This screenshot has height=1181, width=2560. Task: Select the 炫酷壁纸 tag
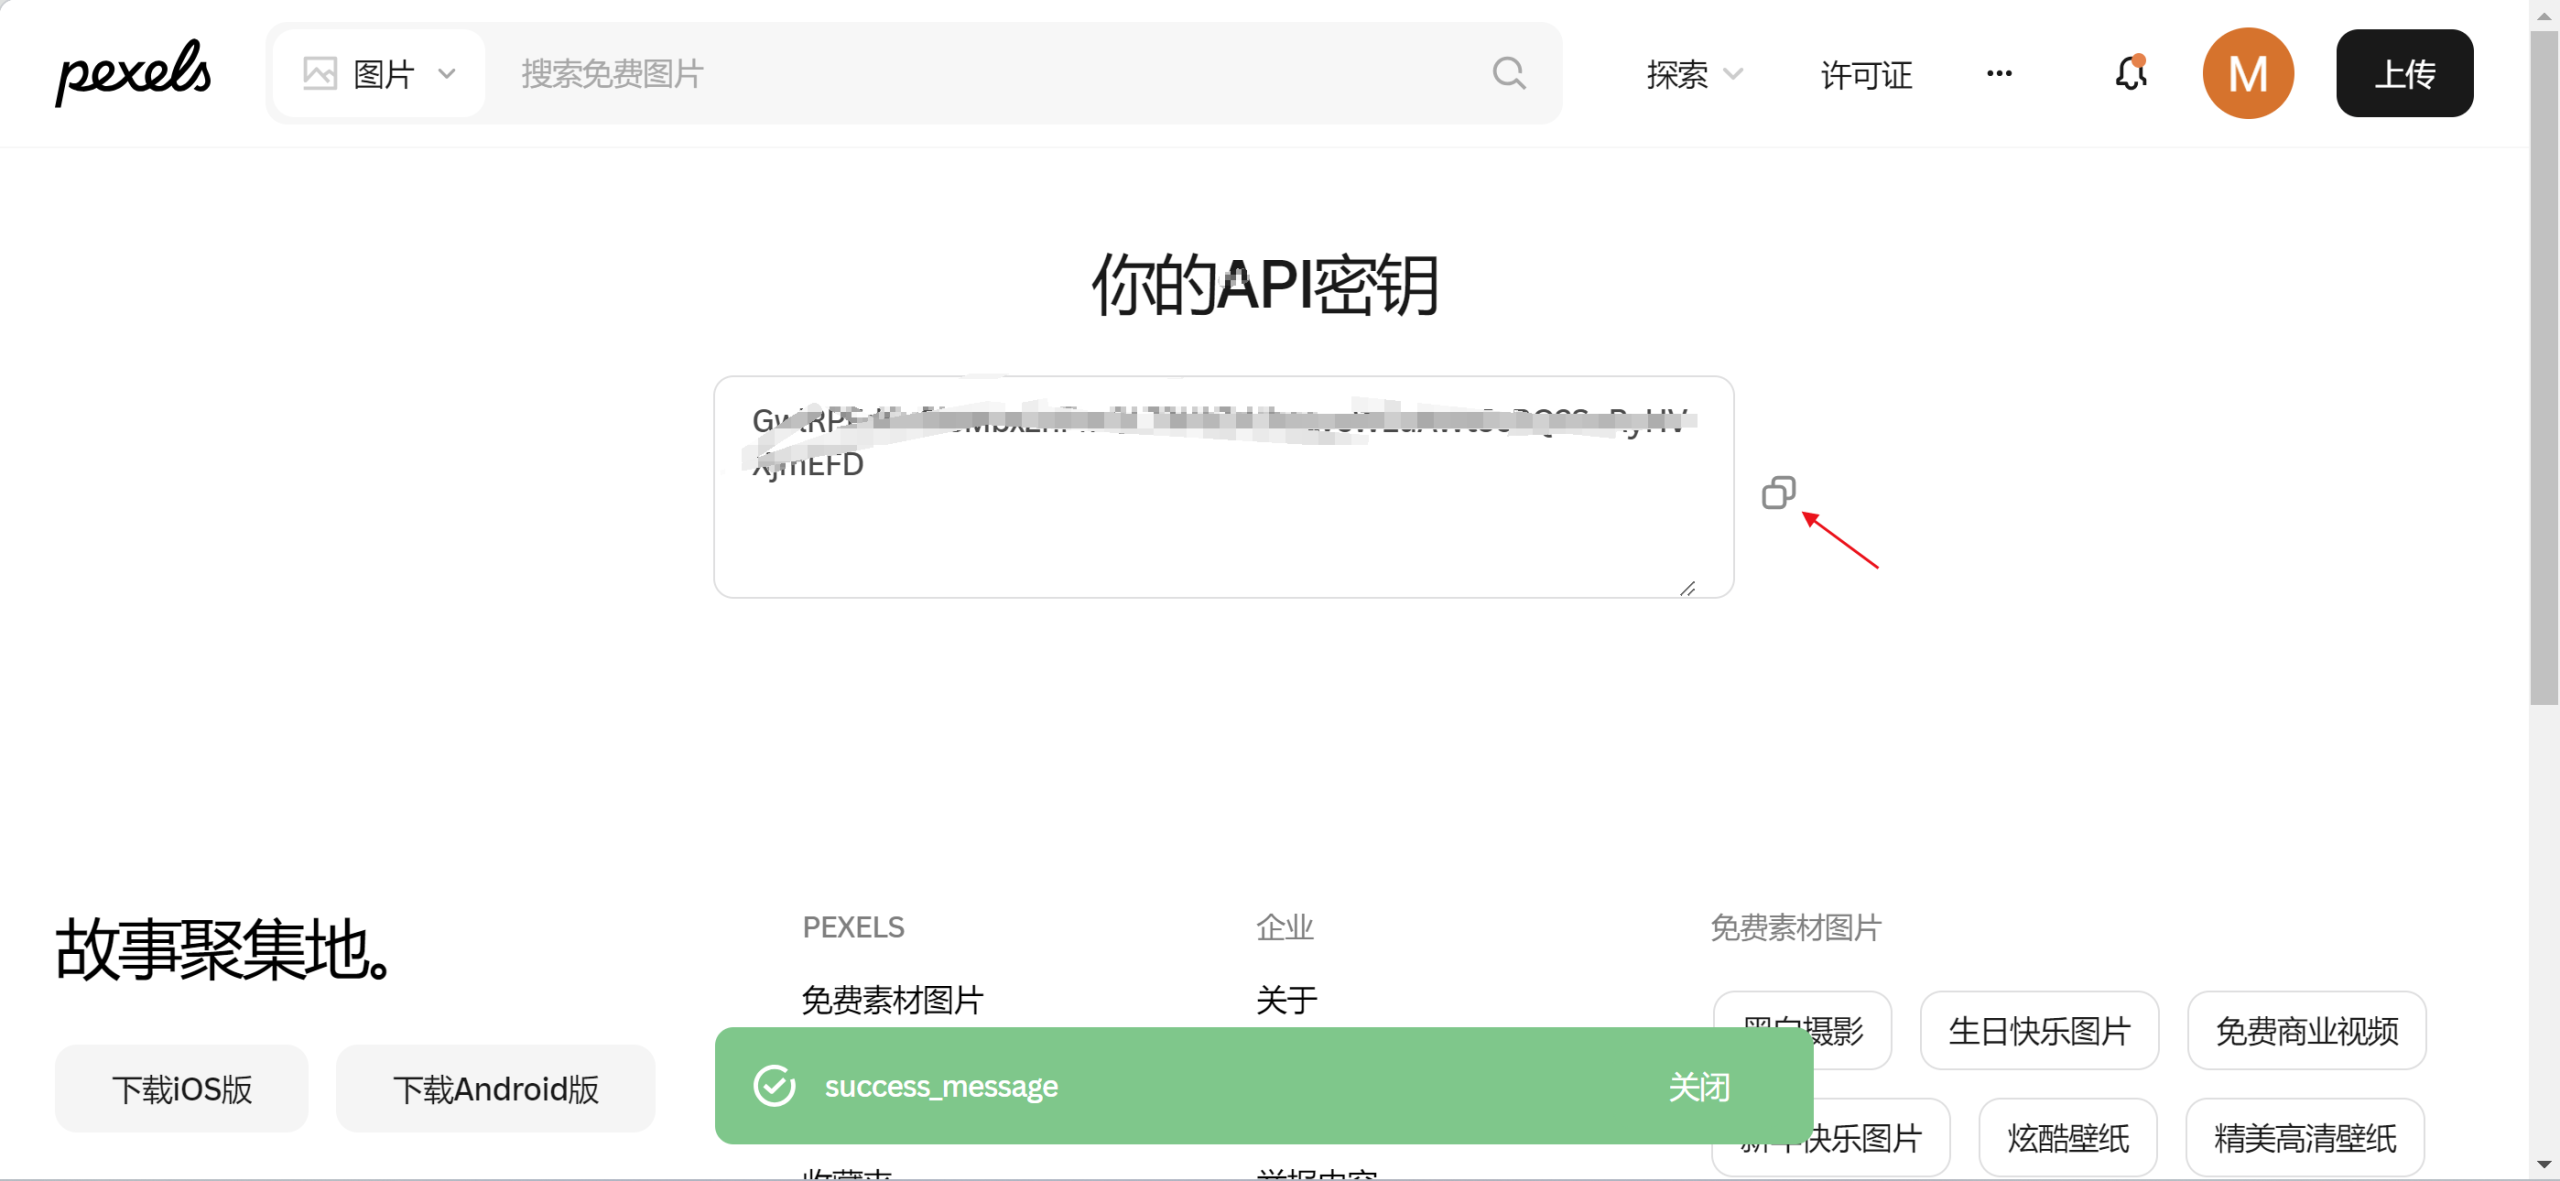coord(2068,1137)
